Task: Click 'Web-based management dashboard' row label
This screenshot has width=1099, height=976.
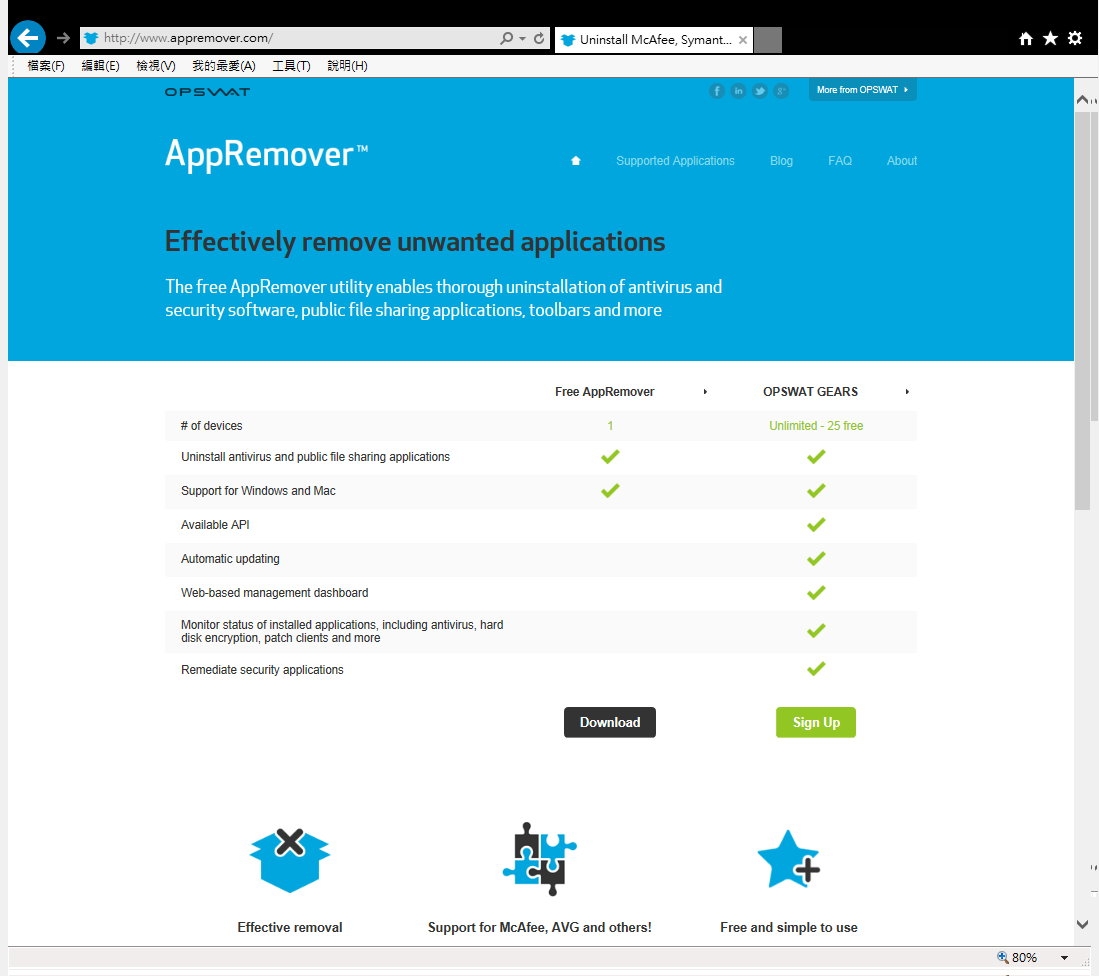Action: pos(274,593)
